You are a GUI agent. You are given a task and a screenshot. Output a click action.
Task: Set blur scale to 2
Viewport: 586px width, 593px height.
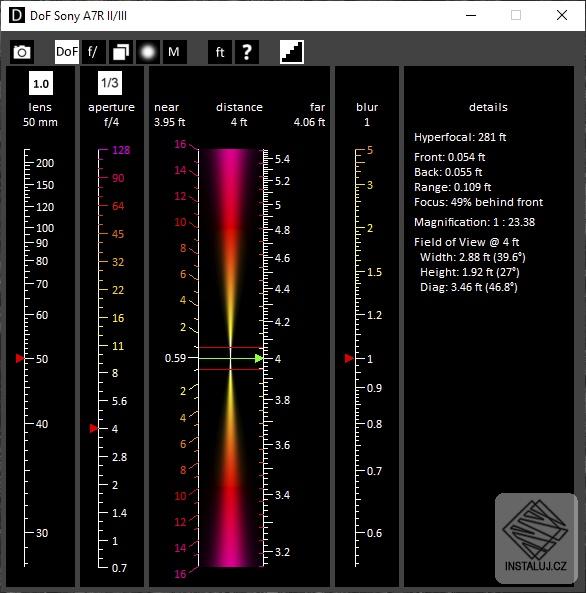[370, 228]
